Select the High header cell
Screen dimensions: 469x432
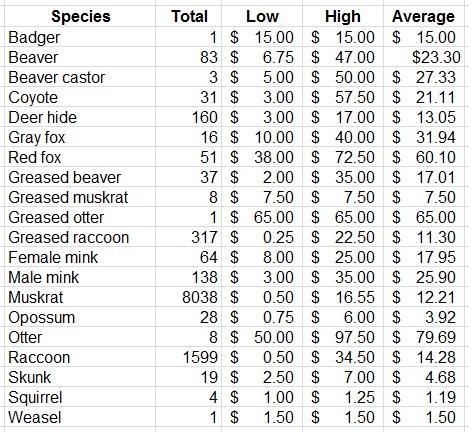[x=343, y=16]
